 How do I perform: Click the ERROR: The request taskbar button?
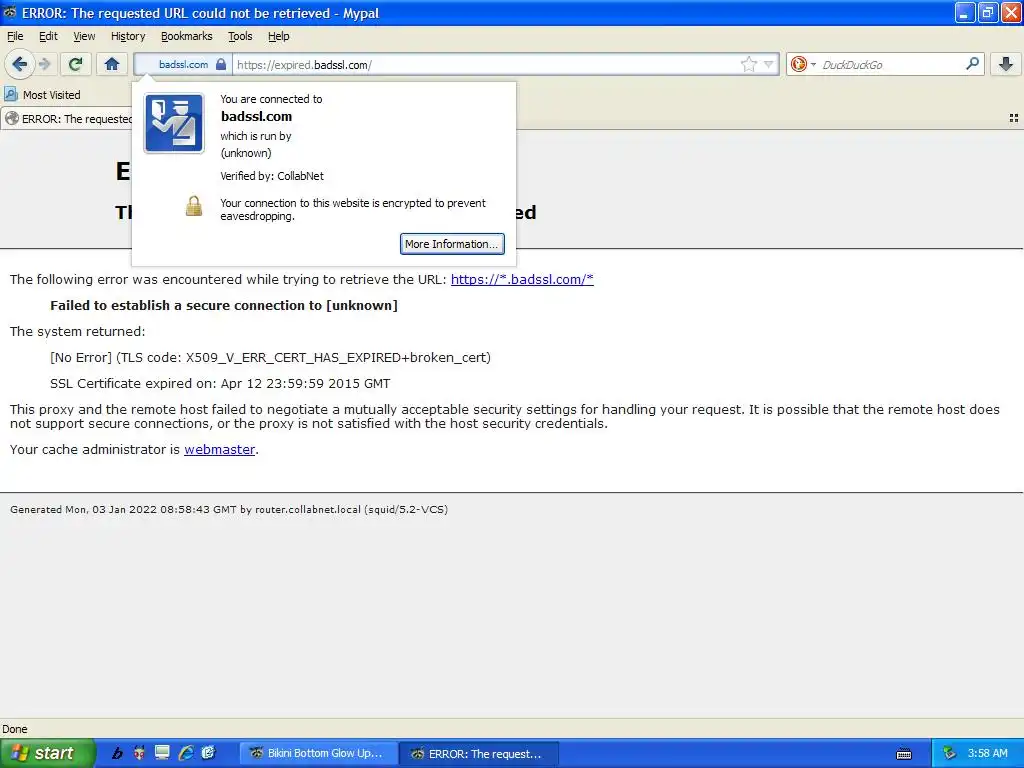[479, 754]
